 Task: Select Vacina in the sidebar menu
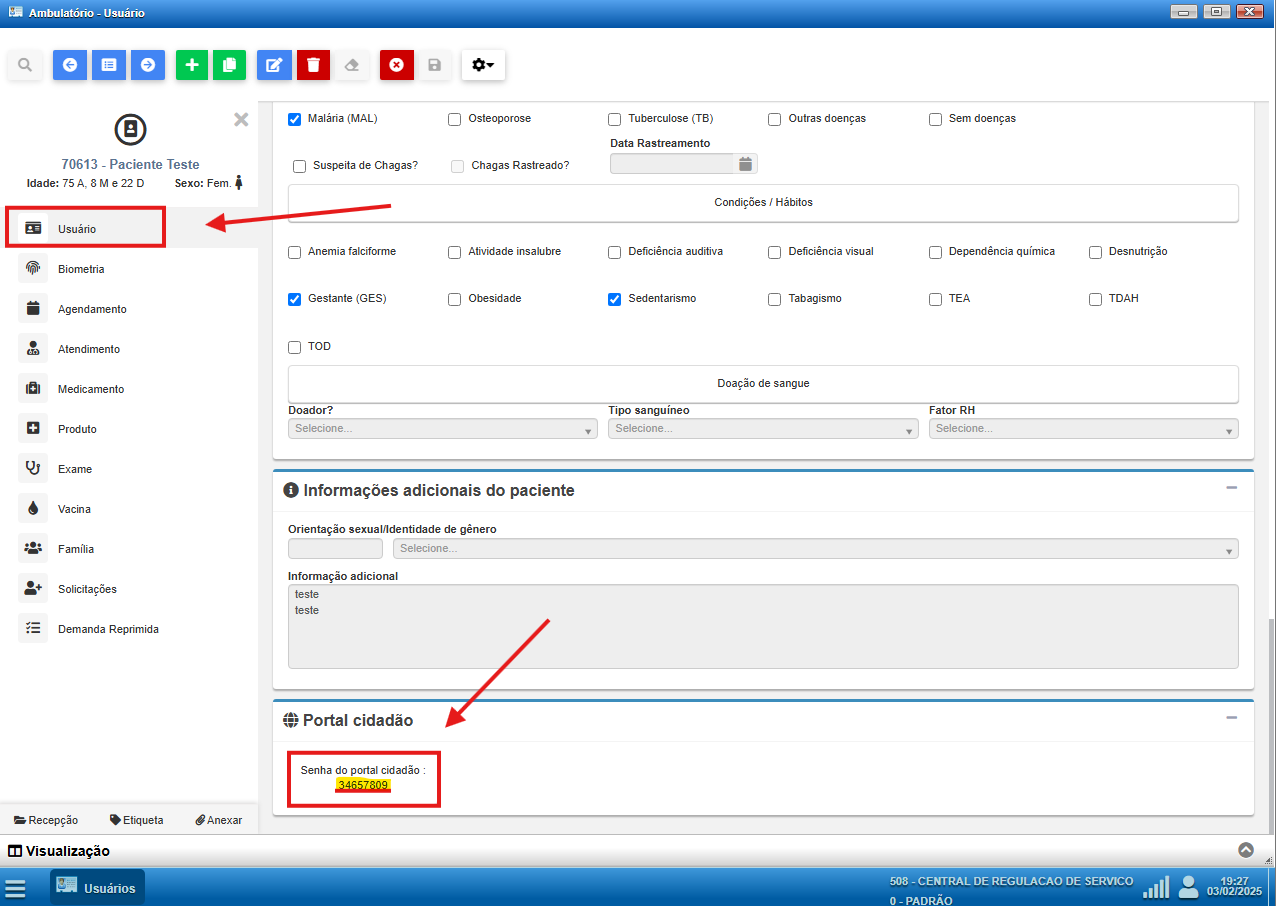tap(74, 509)
